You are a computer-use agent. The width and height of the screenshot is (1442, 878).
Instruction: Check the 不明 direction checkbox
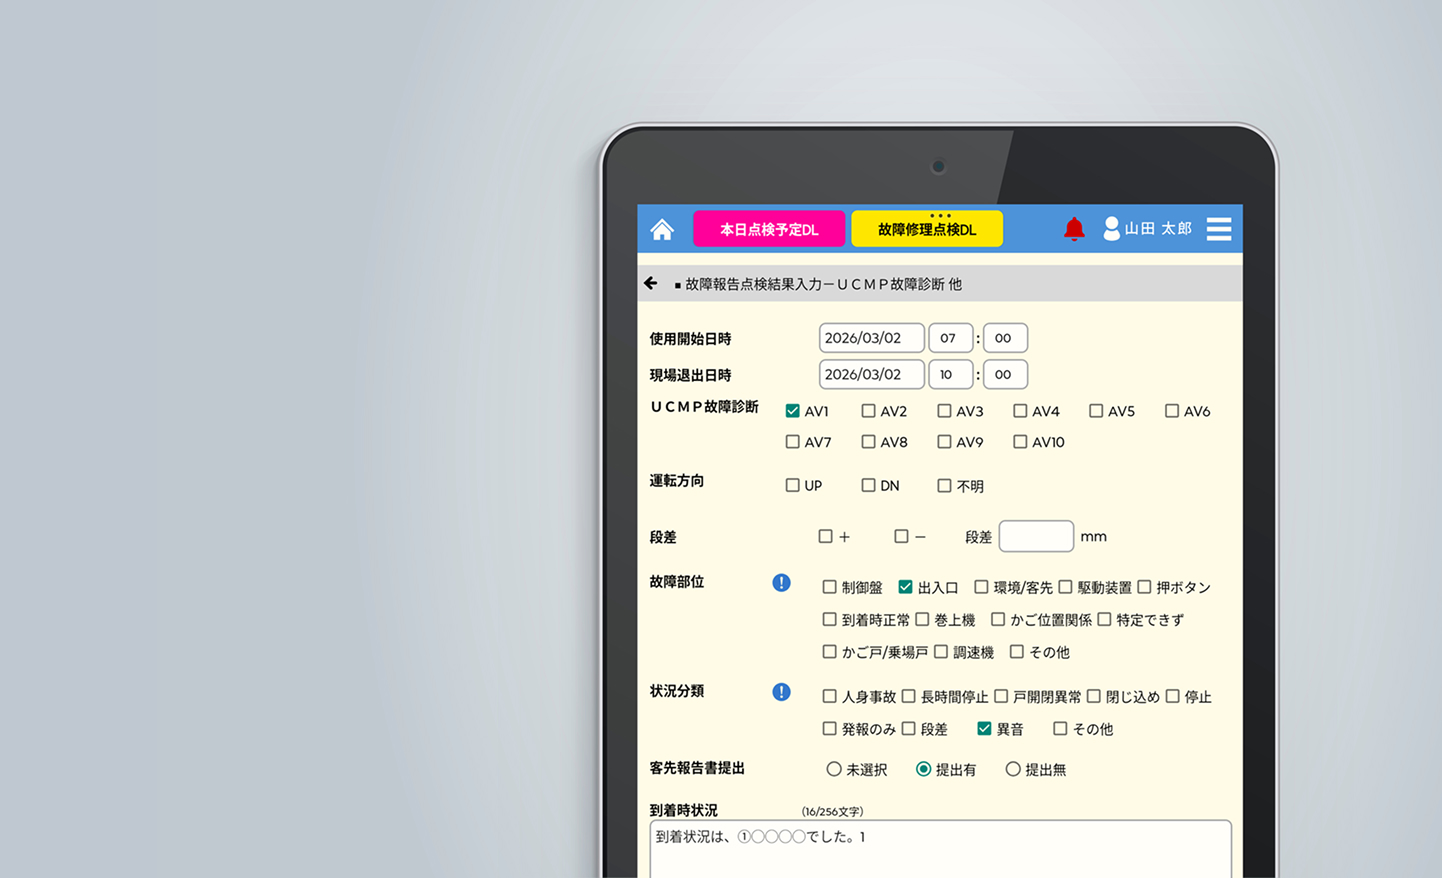(x=943, y=485)
